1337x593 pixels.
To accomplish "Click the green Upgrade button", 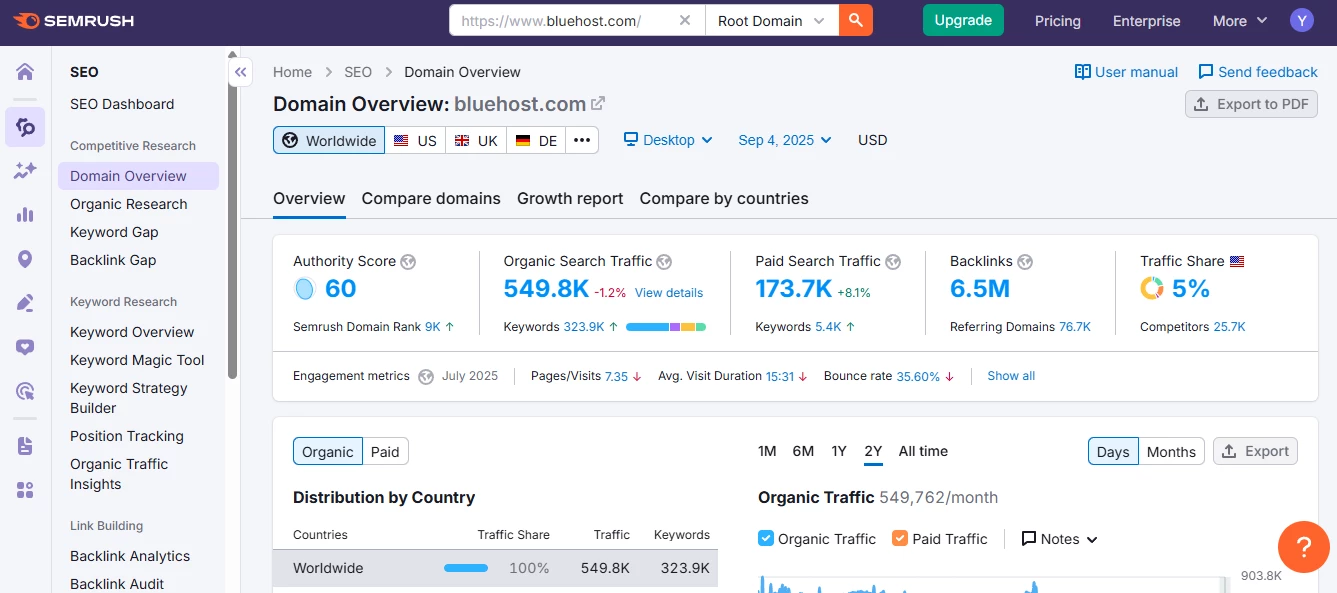I will [963, 20].
